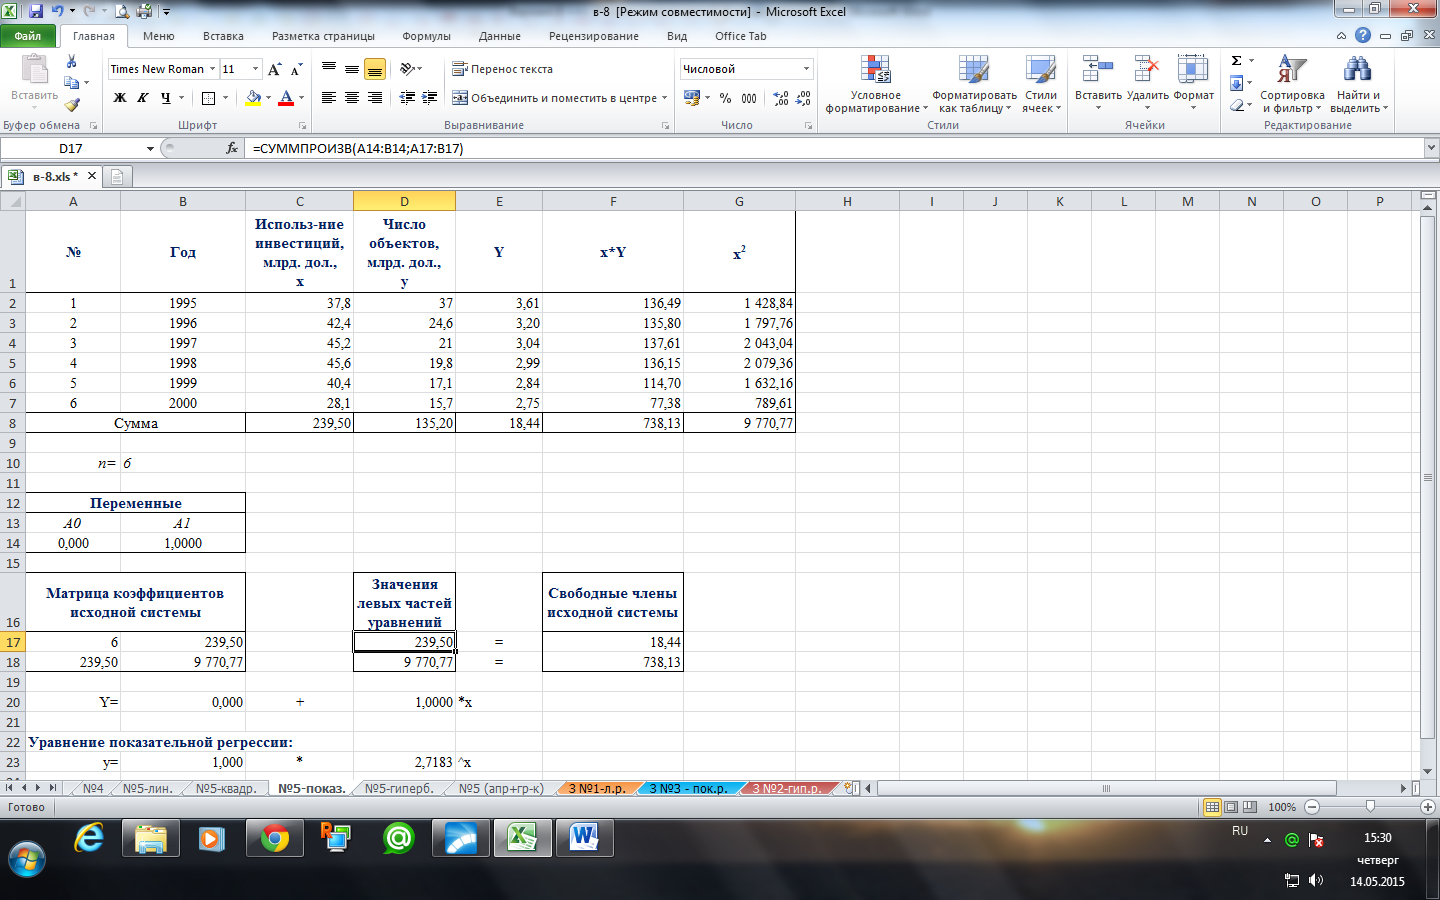Click the Help question mark icon

point(1363,36)
